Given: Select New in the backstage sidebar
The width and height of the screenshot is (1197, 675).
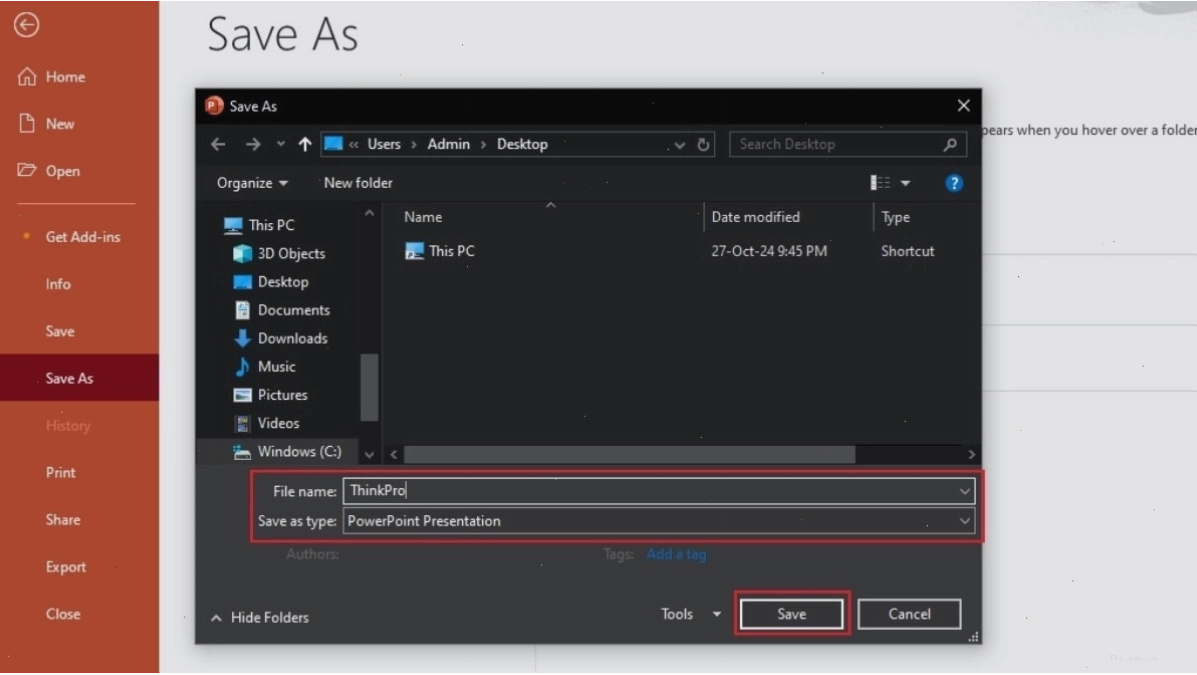Looking at the screenshot, I should point(60,124).
